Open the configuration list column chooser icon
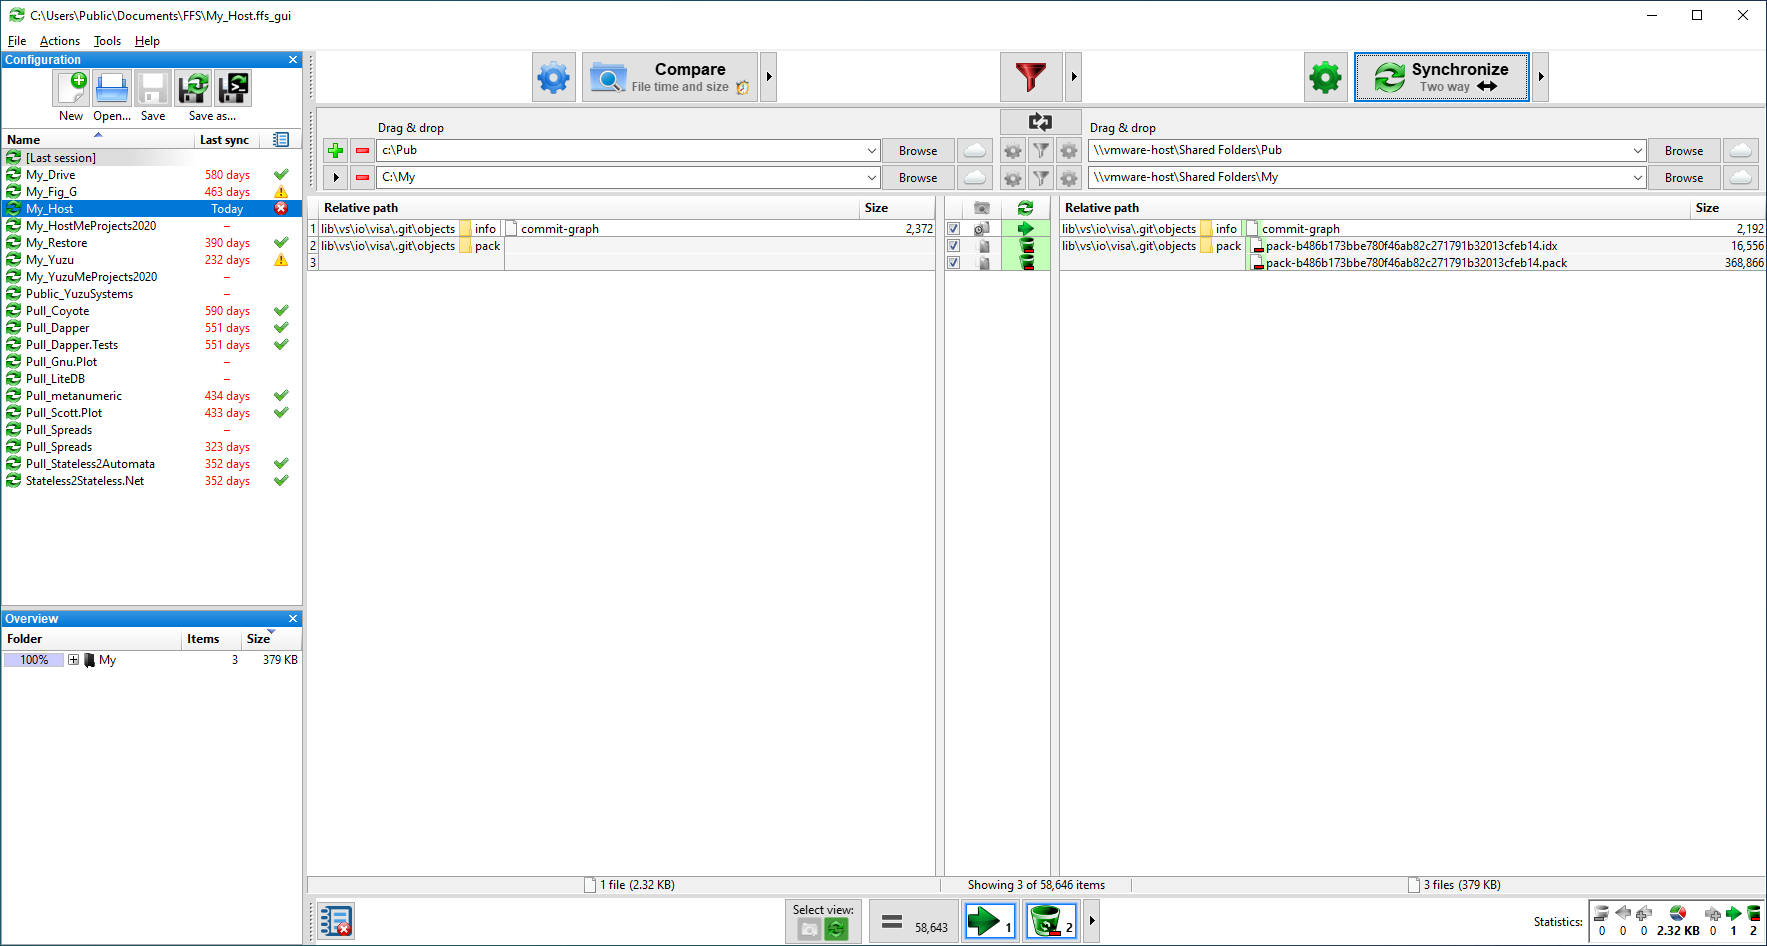The width and height of the screenshot is (1767, 946). (281, 140)
